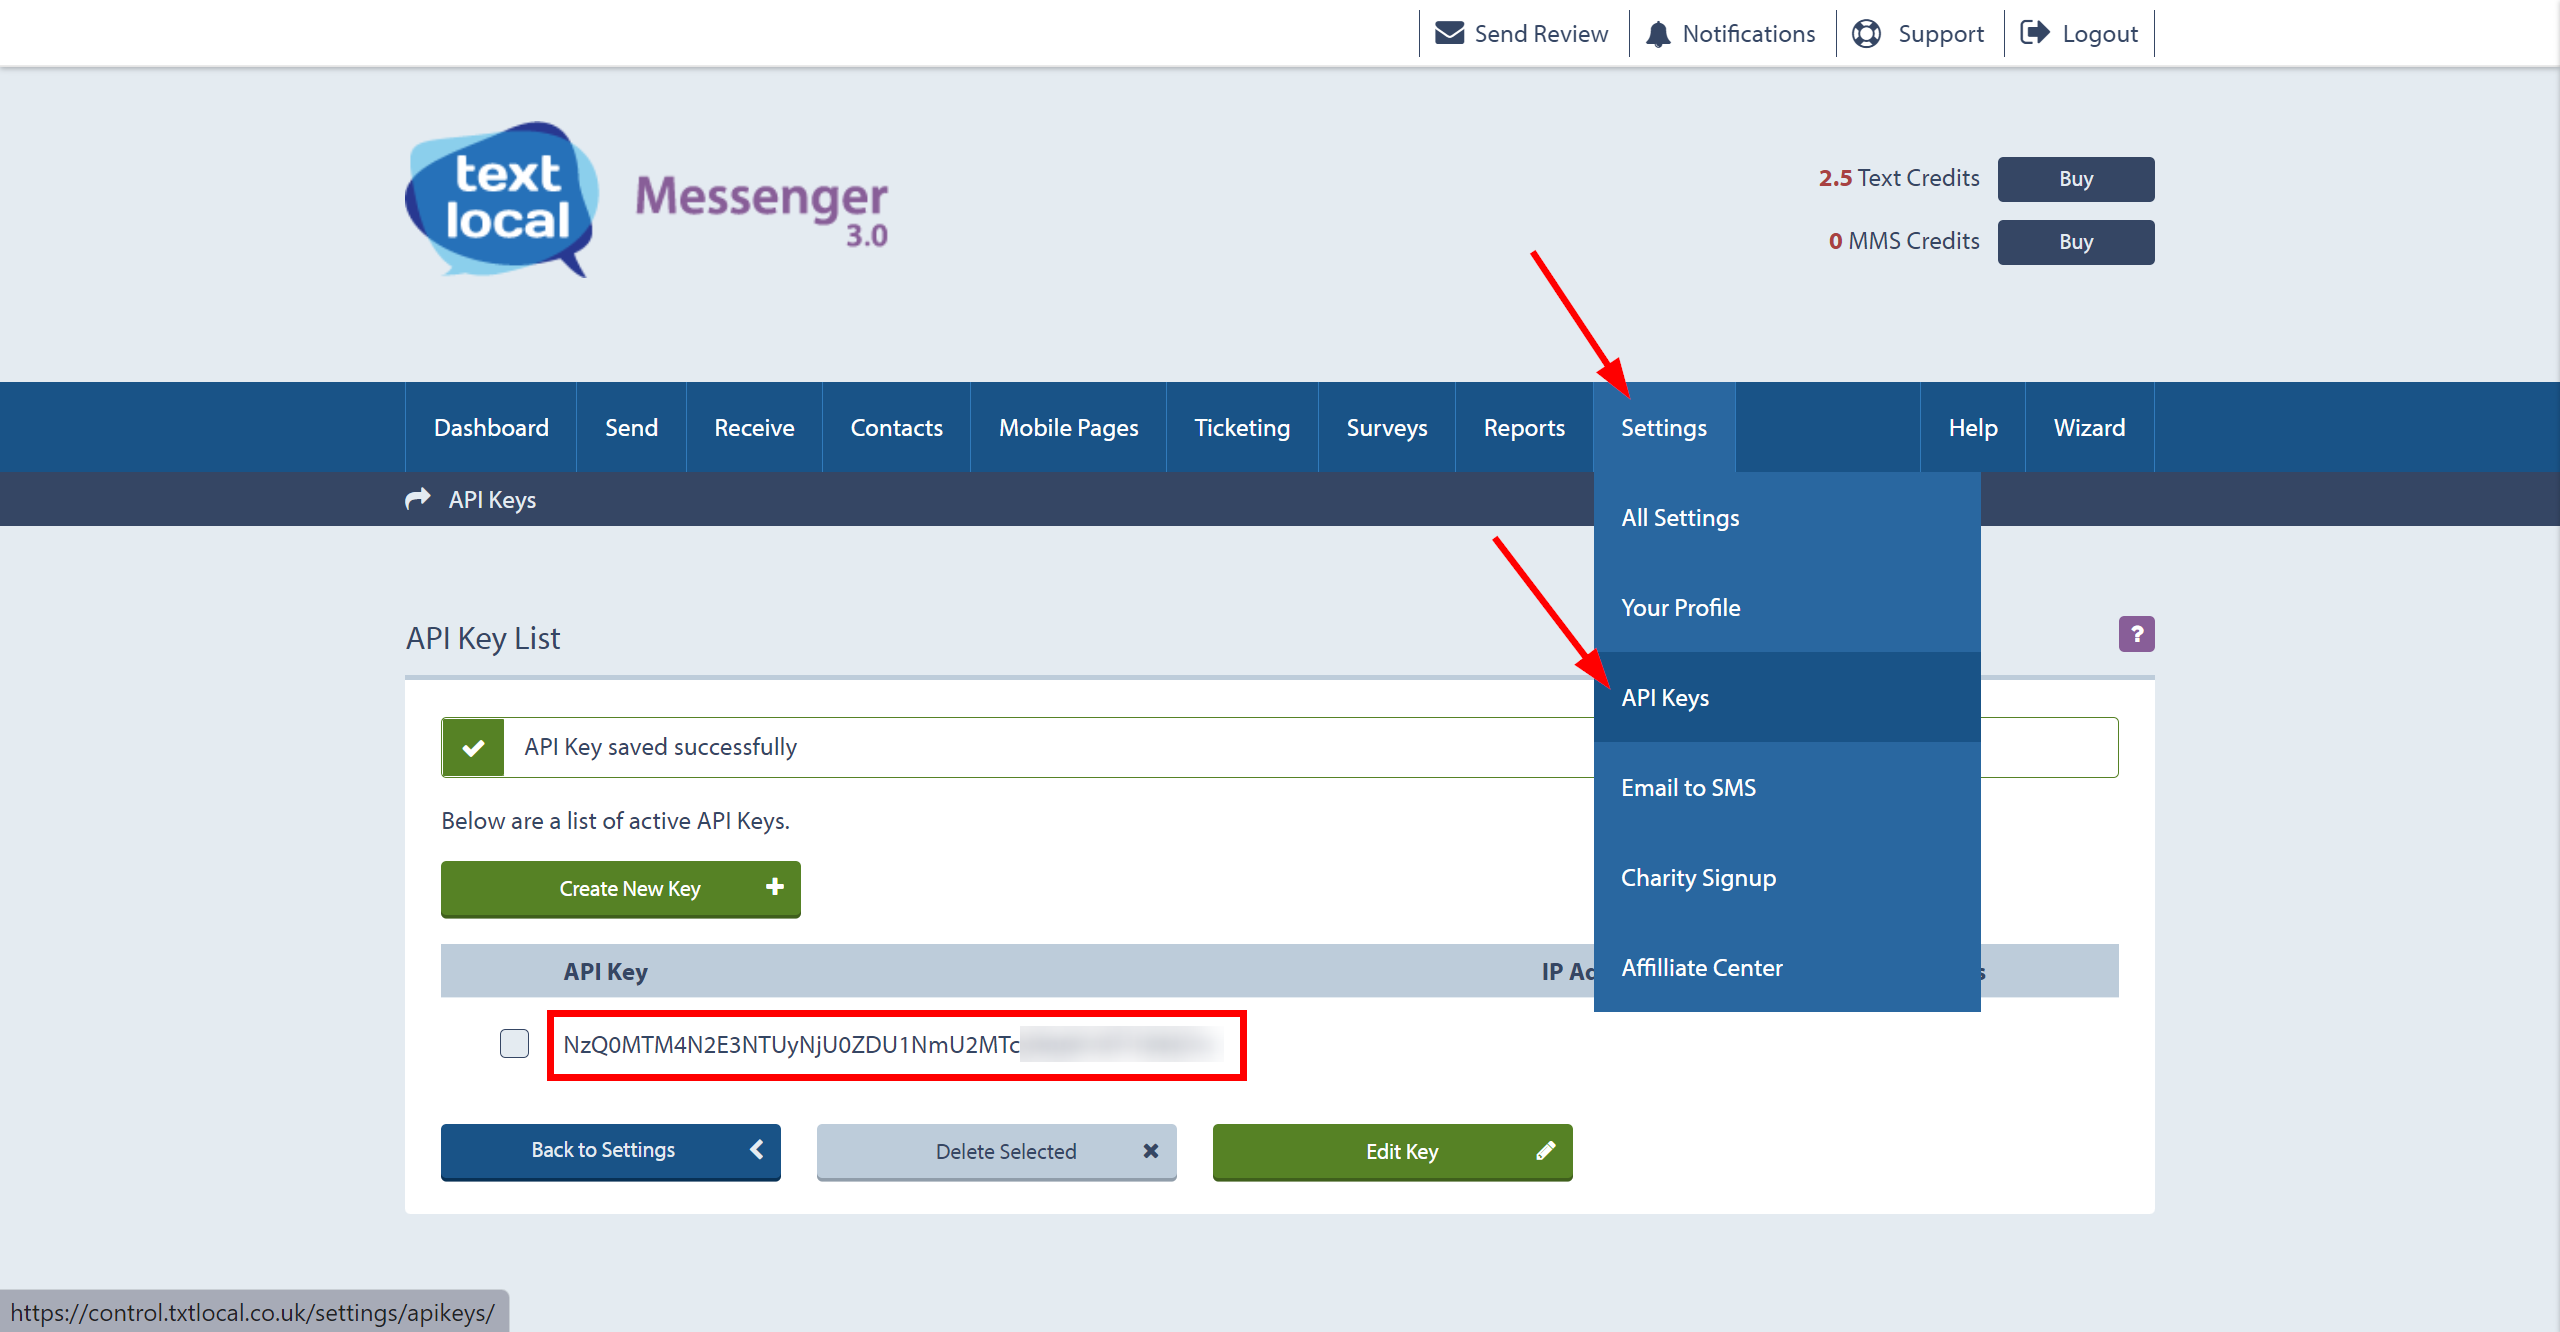Image resolution: width=2560 pixels, height=1332 pixels.
Task: Select the API Keys menu item
Action: 1664,696
